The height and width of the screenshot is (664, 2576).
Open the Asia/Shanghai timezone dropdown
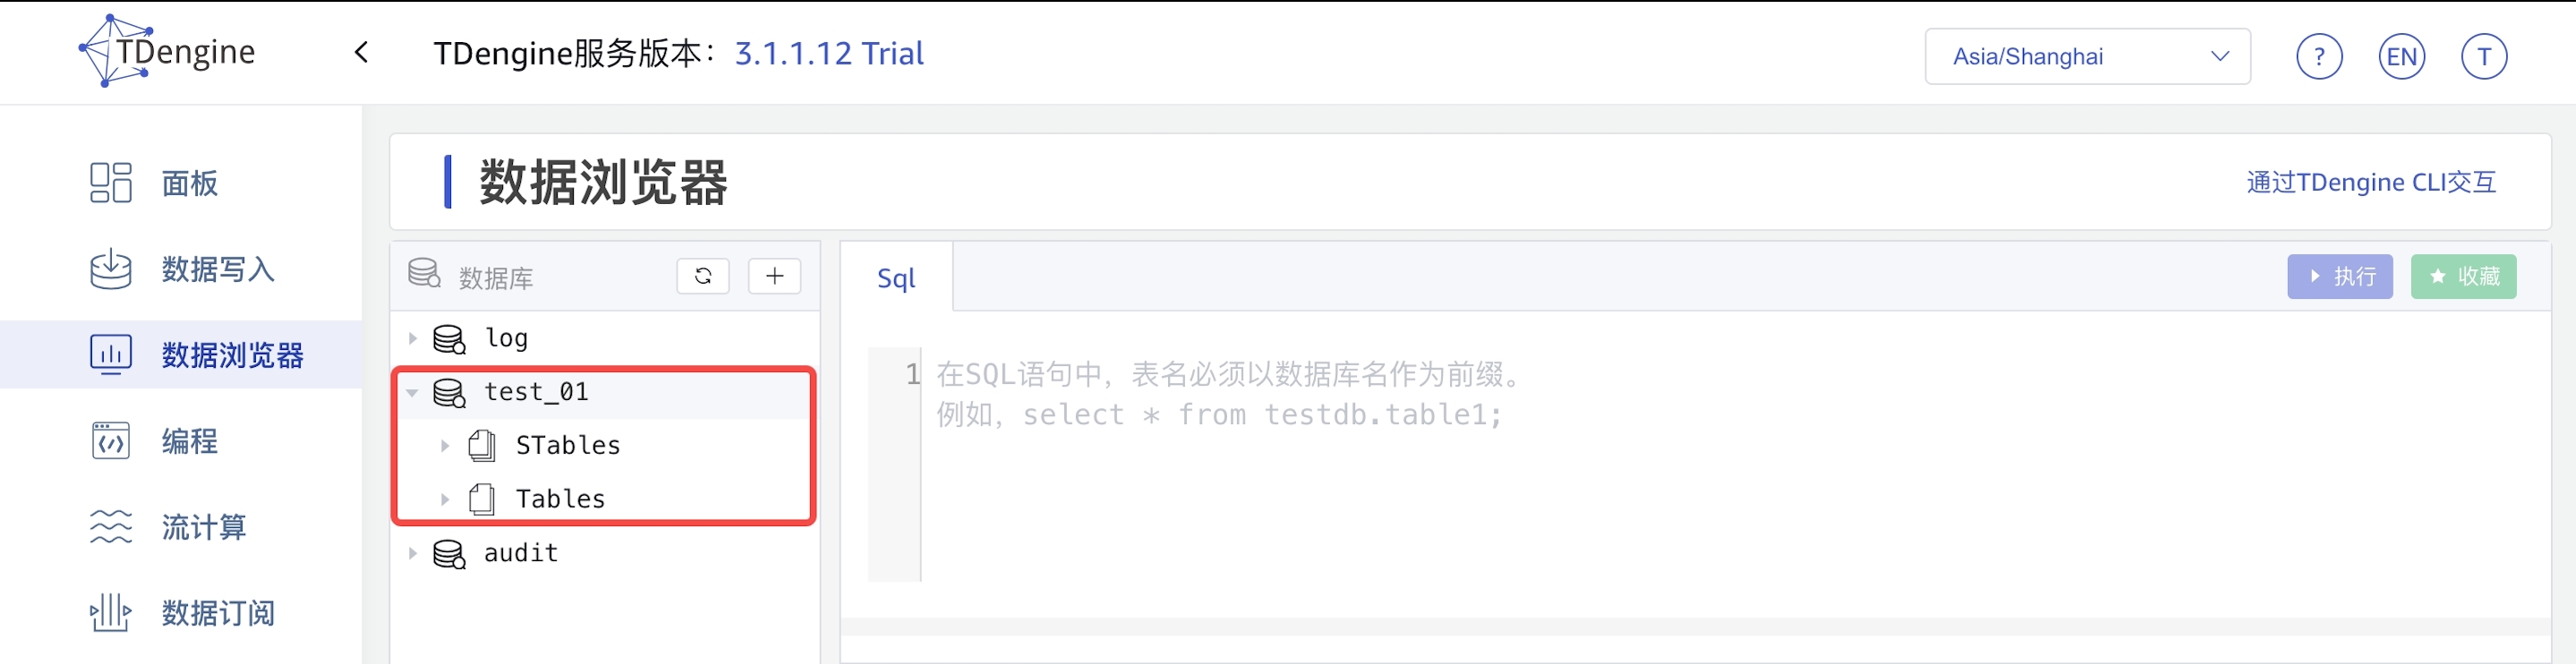tap(2087, 56)
